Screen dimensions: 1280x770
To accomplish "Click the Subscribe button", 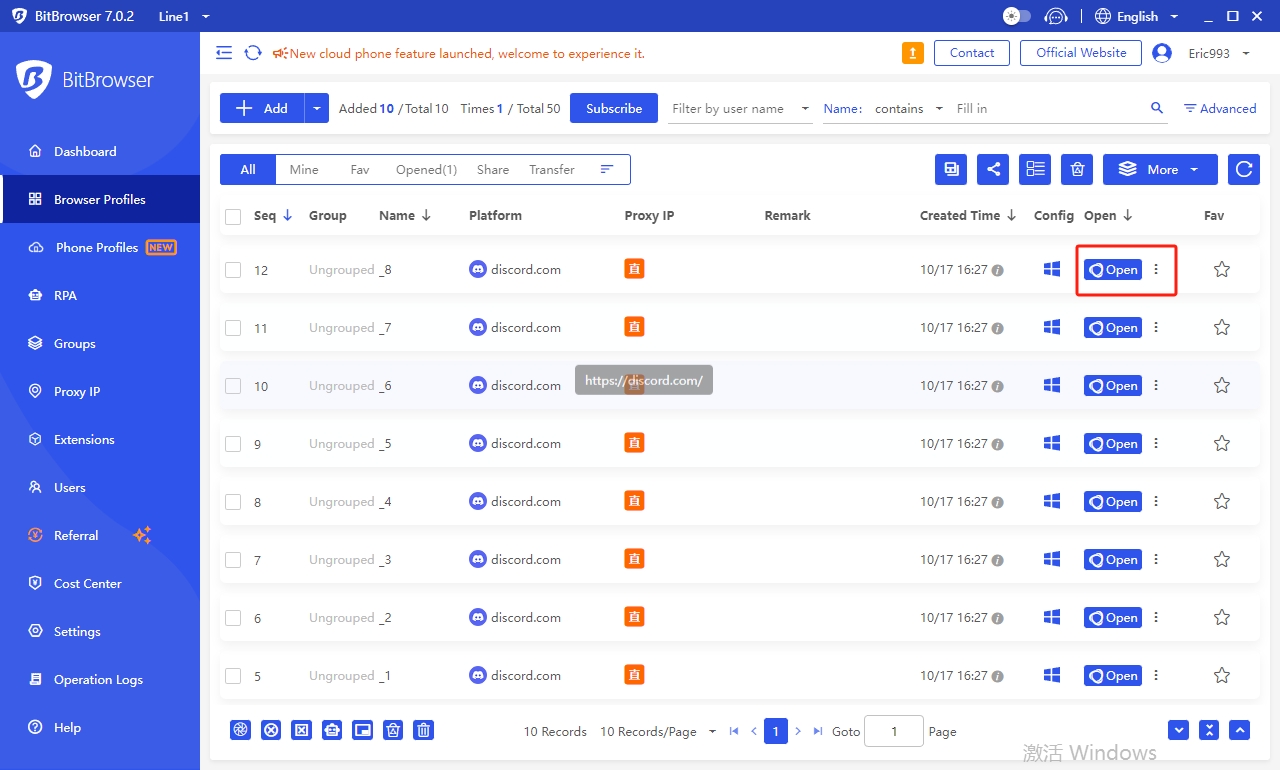I will click(614, 108).
